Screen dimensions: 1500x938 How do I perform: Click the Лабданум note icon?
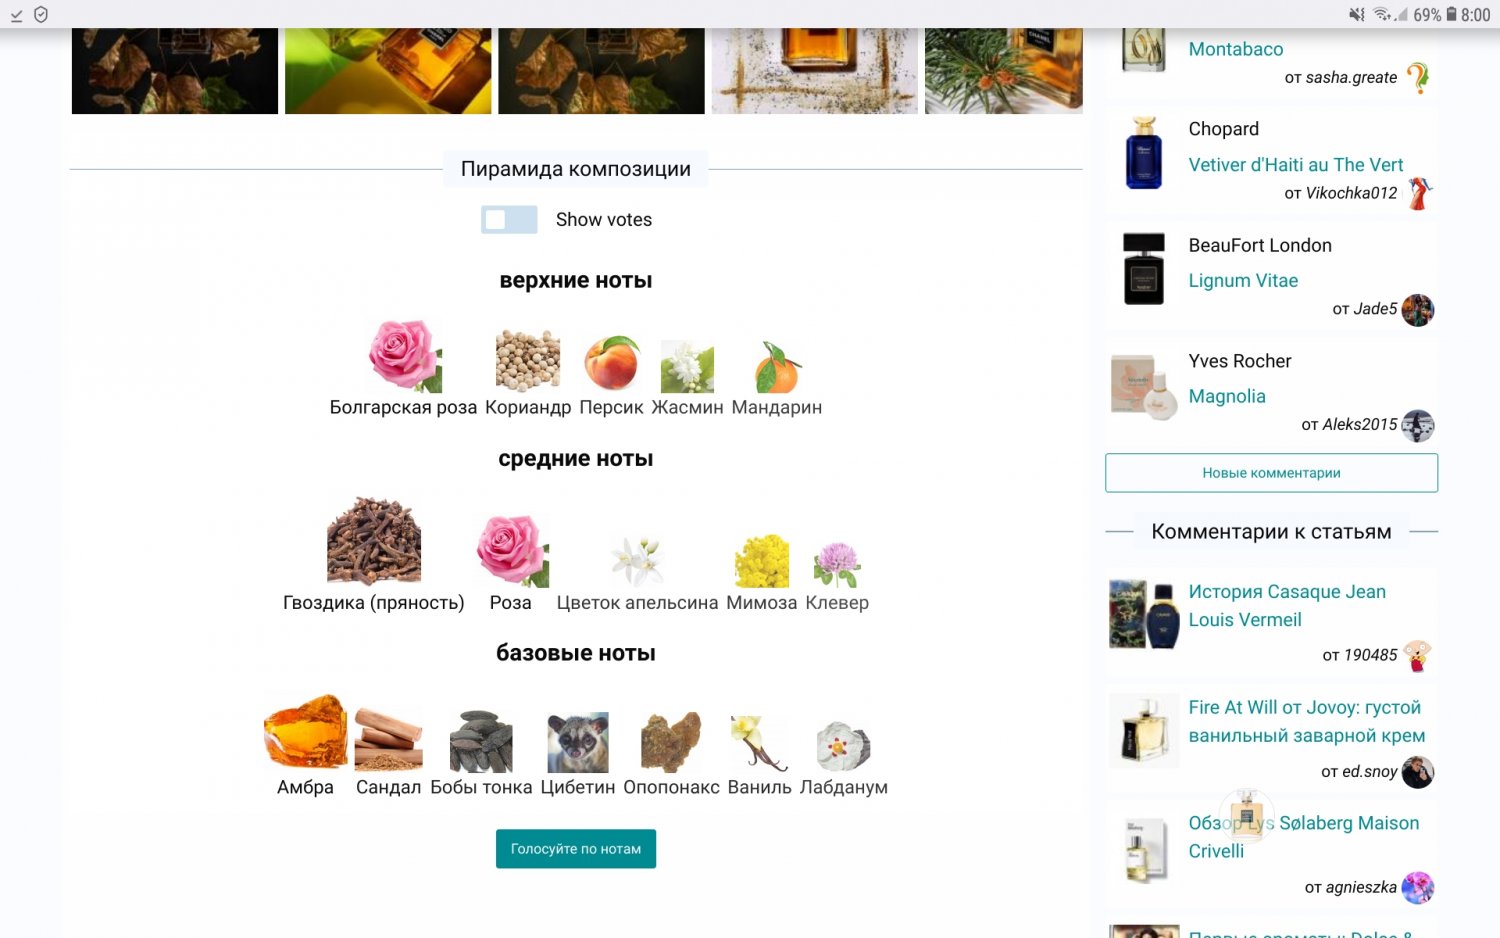click(x=843, y=746)
